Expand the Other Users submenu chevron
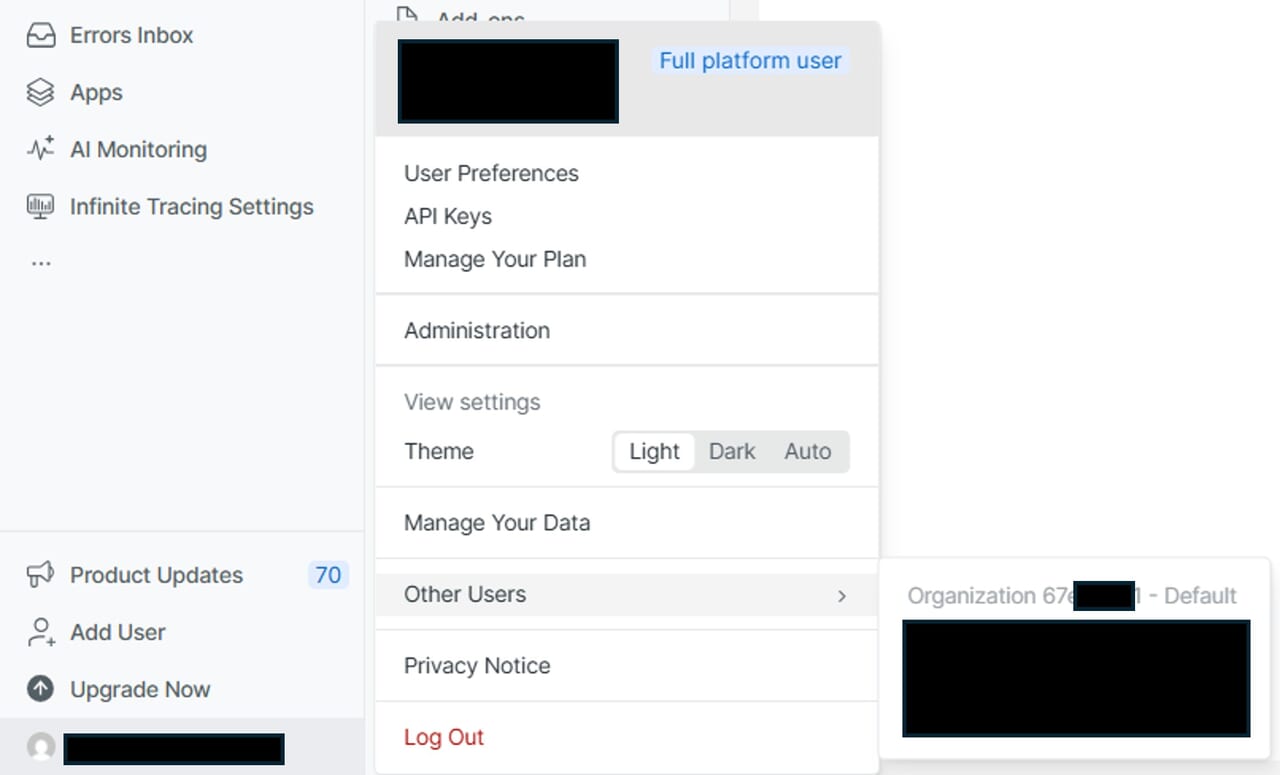Viewport: 1280px width, 775px height. pyautogui.click(x=841, y=596)
